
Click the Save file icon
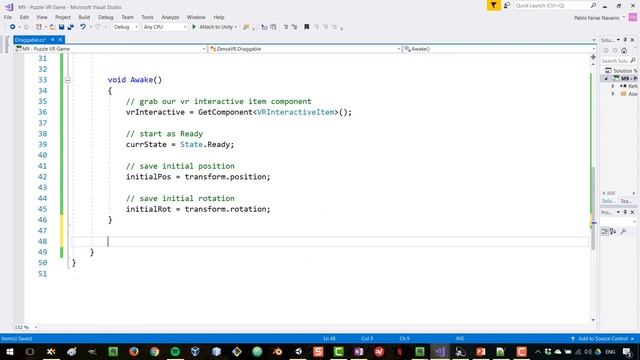(x=61, y=27)
